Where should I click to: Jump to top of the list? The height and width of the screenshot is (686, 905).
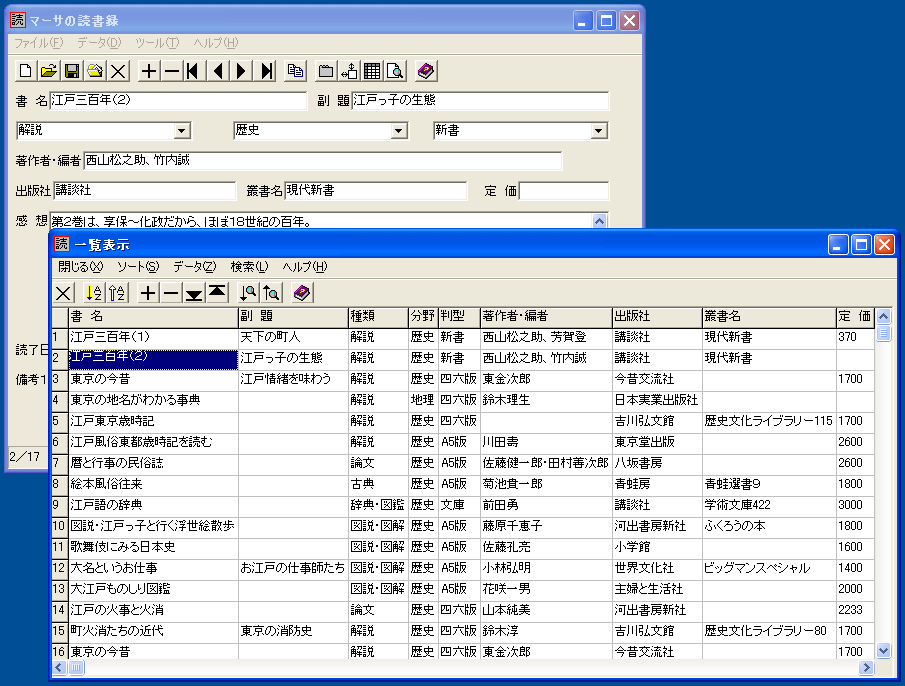[x=217, y=293]
